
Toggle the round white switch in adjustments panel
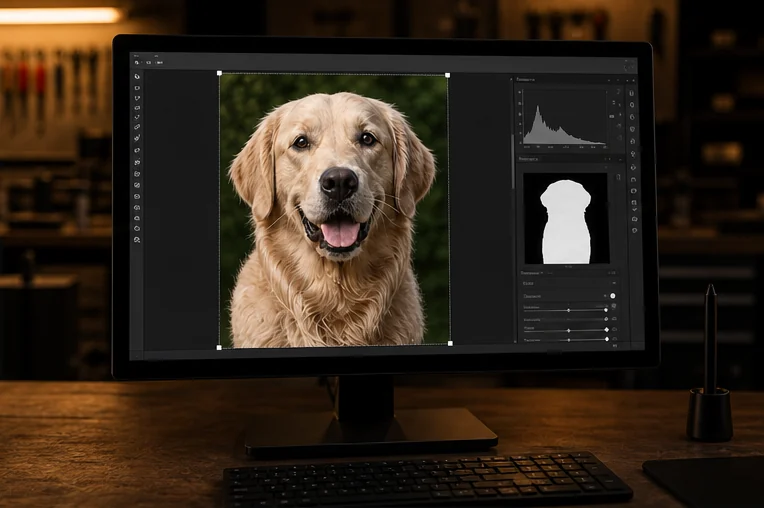click(x=613, y=296)
